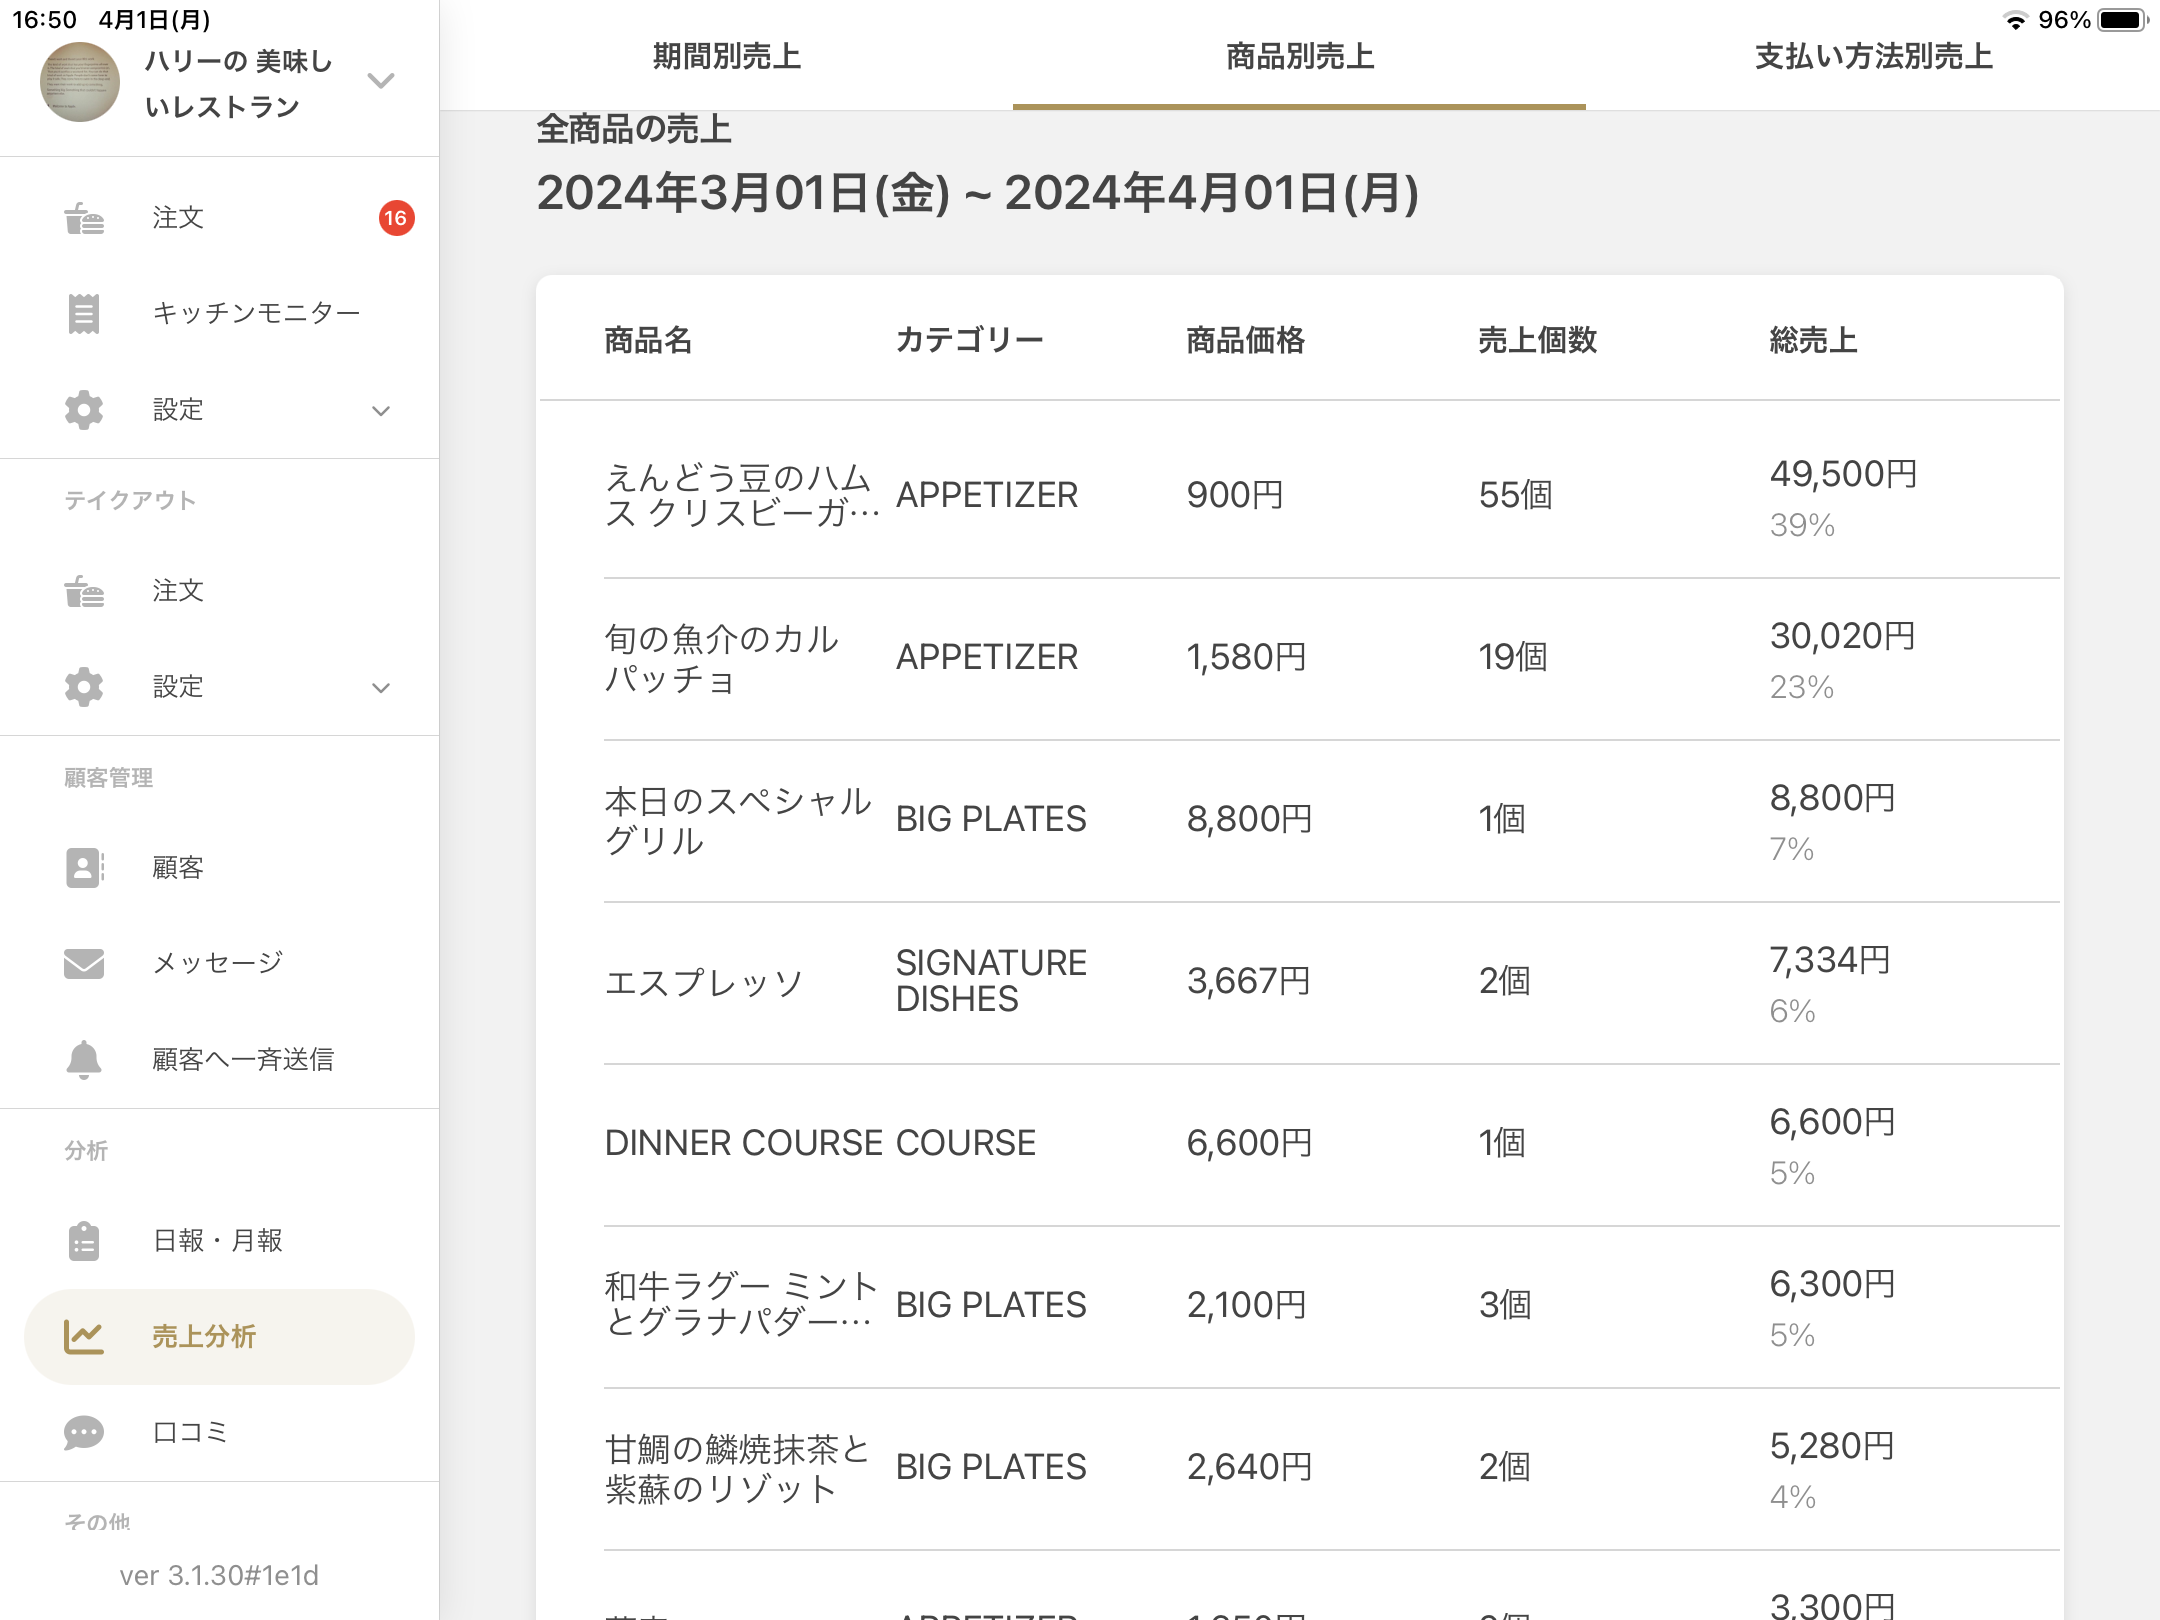Viewport: 2160px width, 1620px height.
Task: Expand the restaurant name dropdown chevron
Action: [381, 81]
